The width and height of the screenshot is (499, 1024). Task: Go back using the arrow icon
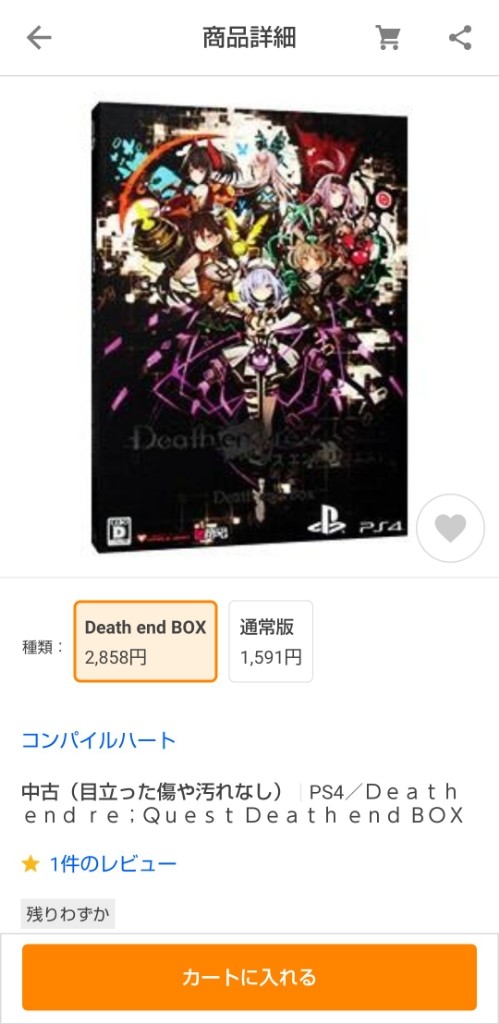click(x=39, y=38)
